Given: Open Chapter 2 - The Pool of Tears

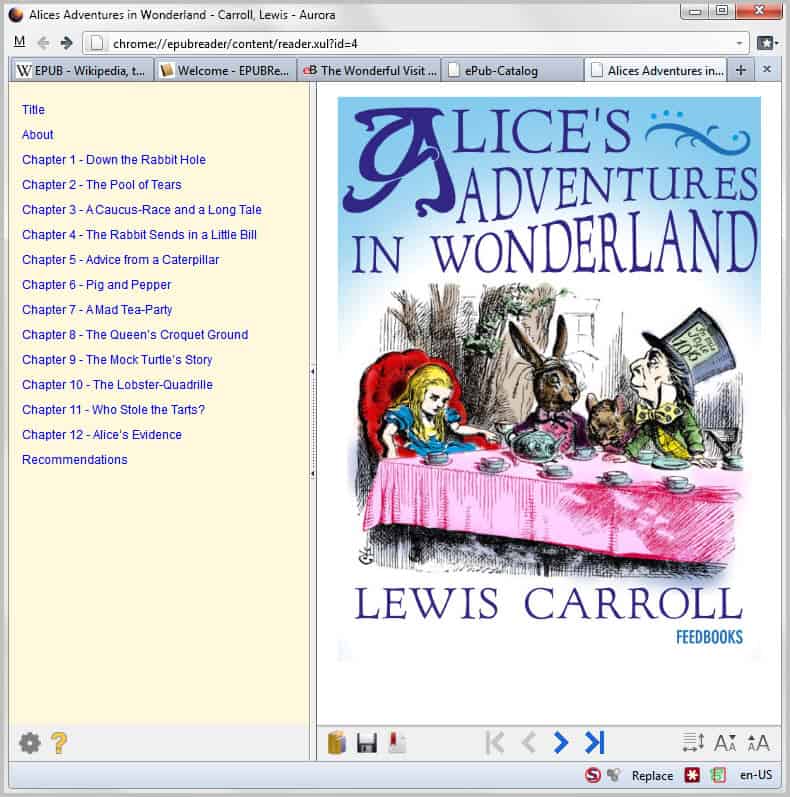Looking at the screenshot, I should coord(102,185).
